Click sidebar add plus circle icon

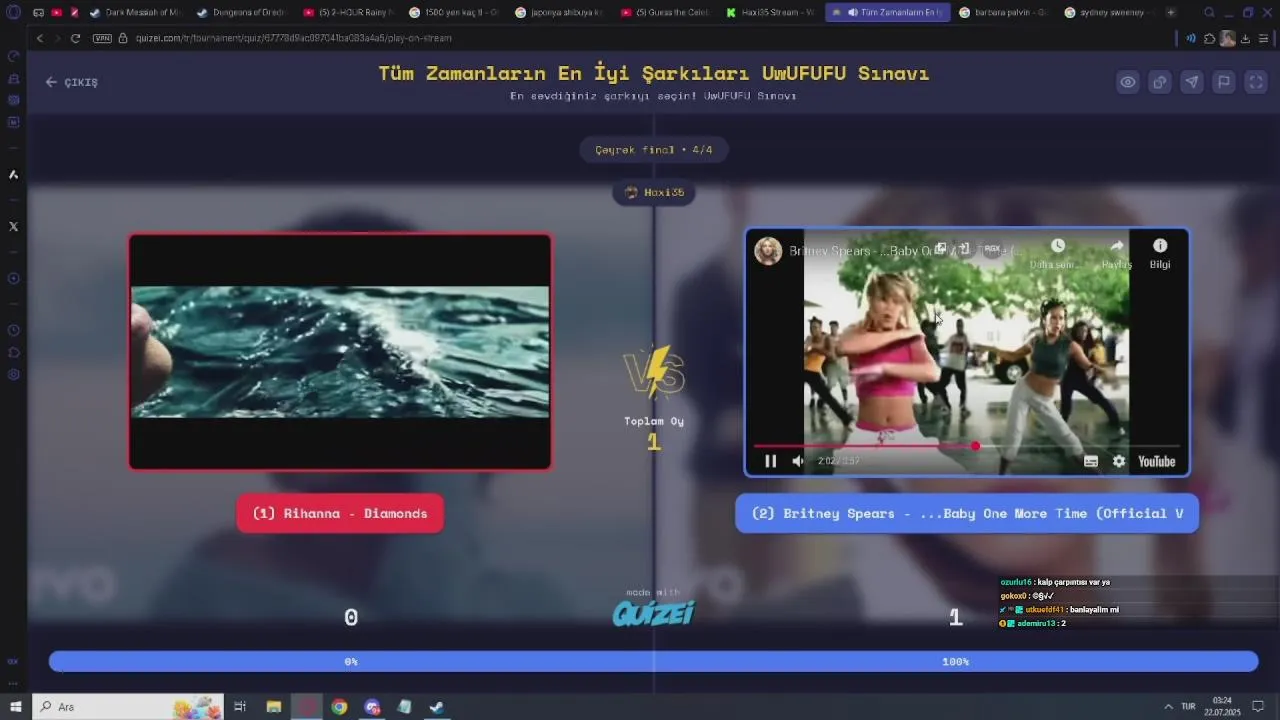tap(13, 278)
